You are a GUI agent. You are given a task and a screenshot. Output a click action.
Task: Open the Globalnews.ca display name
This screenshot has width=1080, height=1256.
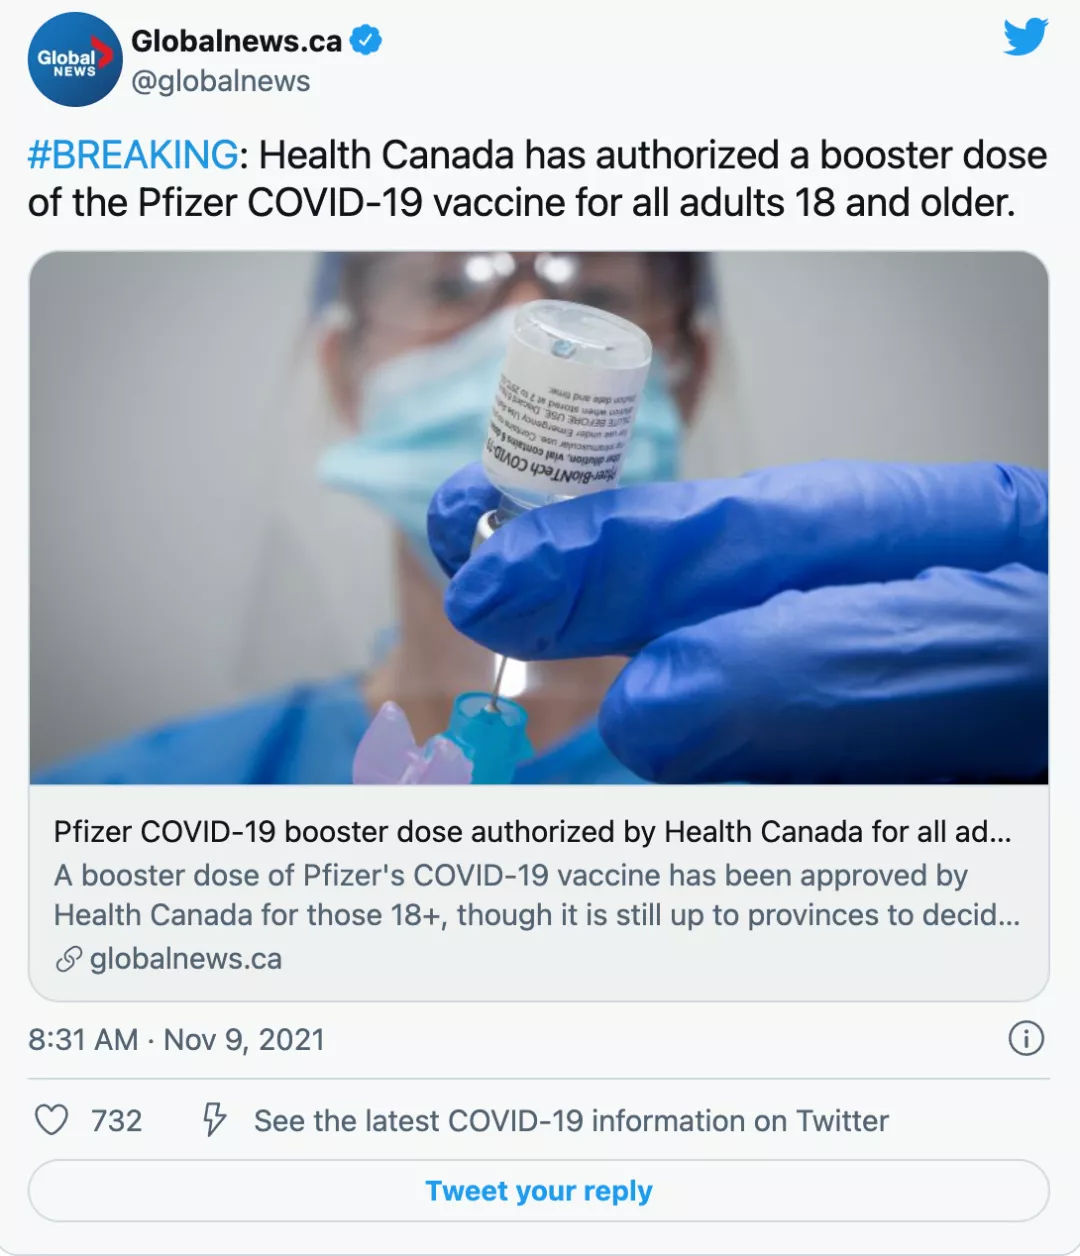(x=236, y=41)
